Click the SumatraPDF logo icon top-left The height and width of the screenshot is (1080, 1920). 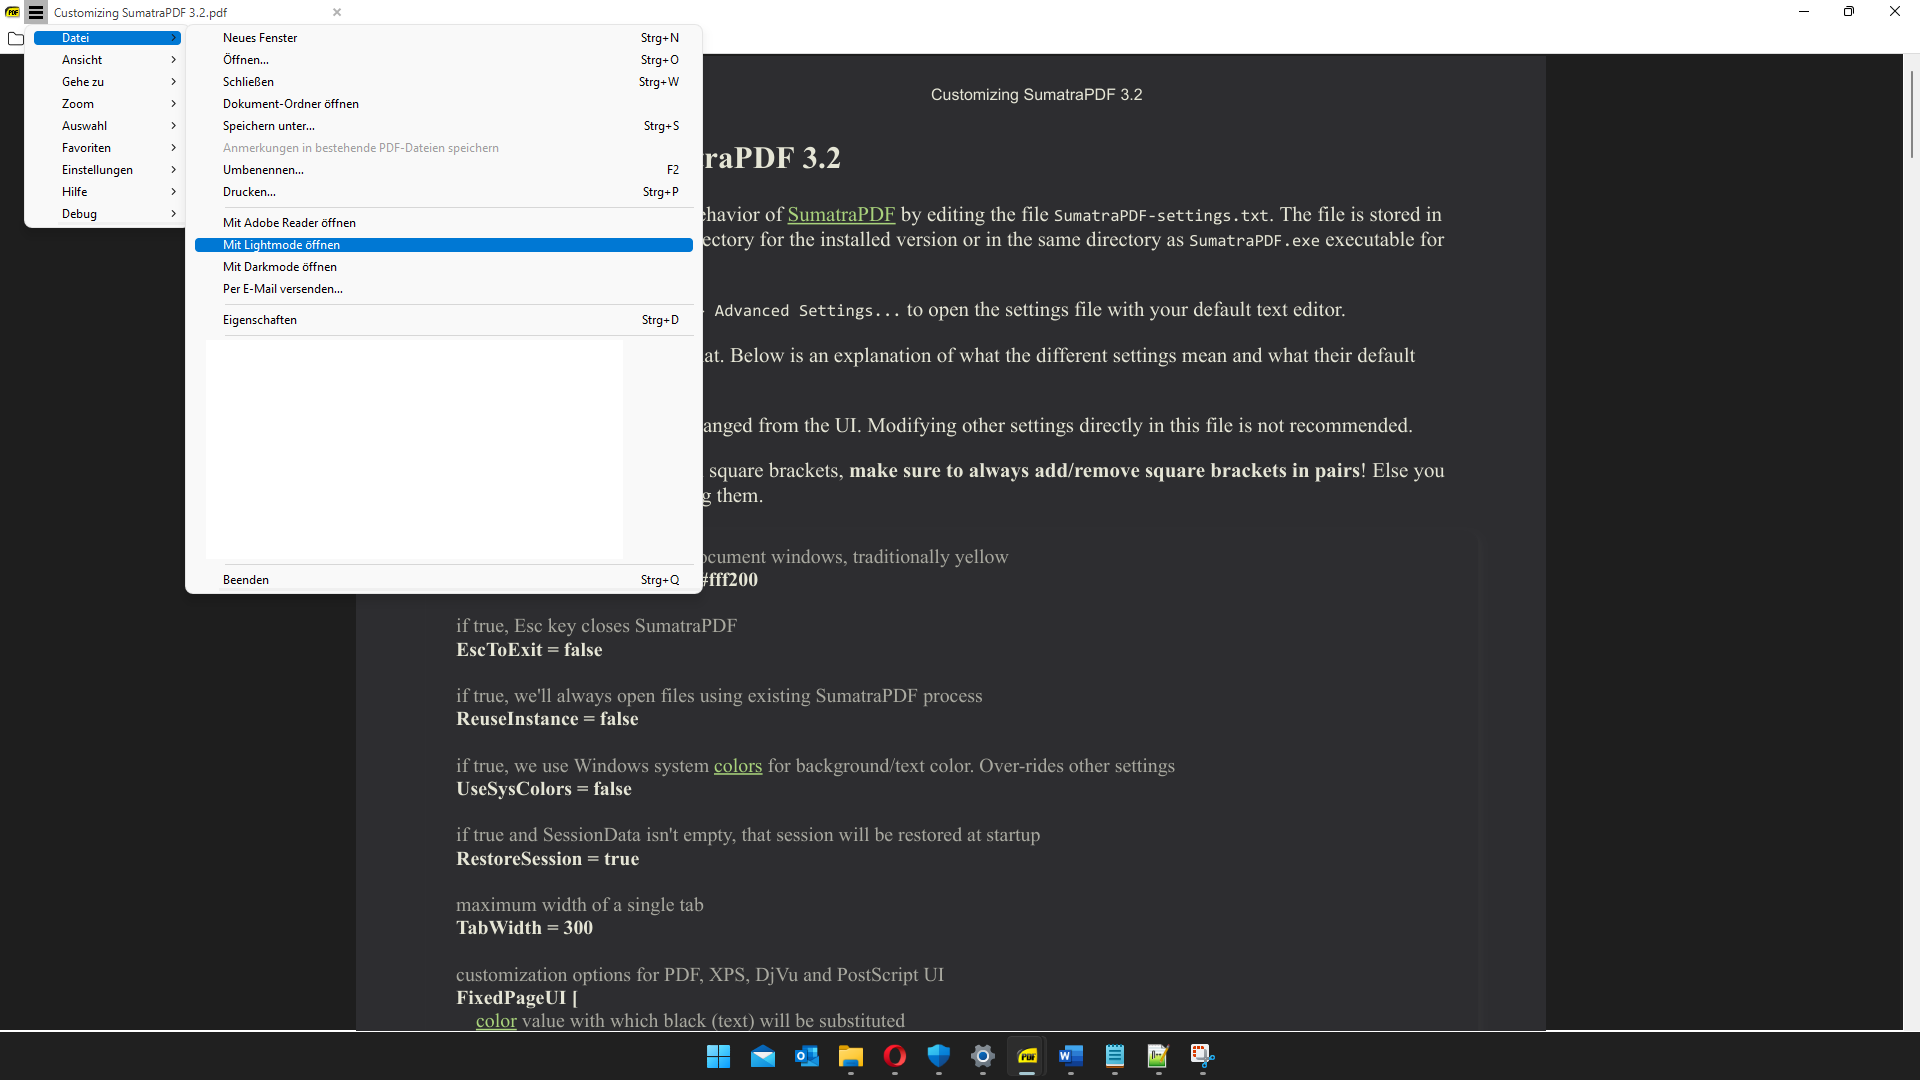pyautogui.click(x=11, y=12)
